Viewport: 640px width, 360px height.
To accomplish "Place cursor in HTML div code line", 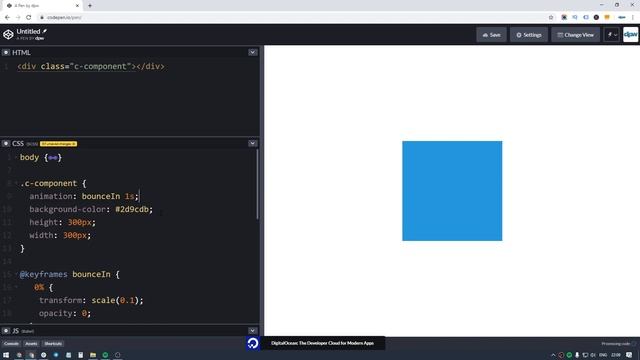I will [91, 67].
